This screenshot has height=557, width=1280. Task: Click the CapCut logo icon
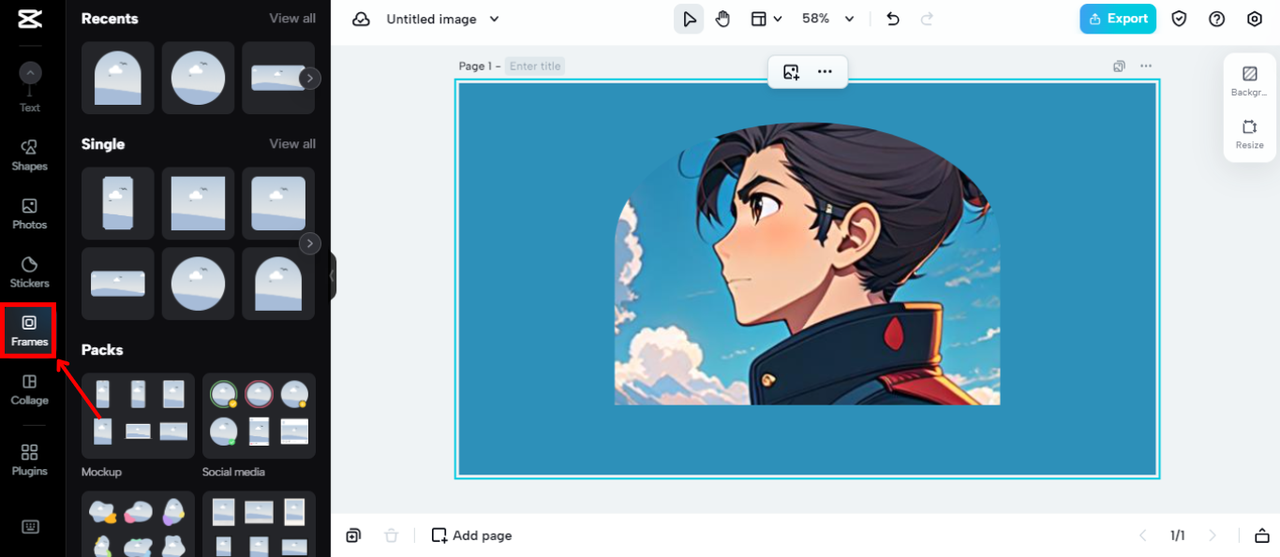pyautogui.click(x=29, y=19)
